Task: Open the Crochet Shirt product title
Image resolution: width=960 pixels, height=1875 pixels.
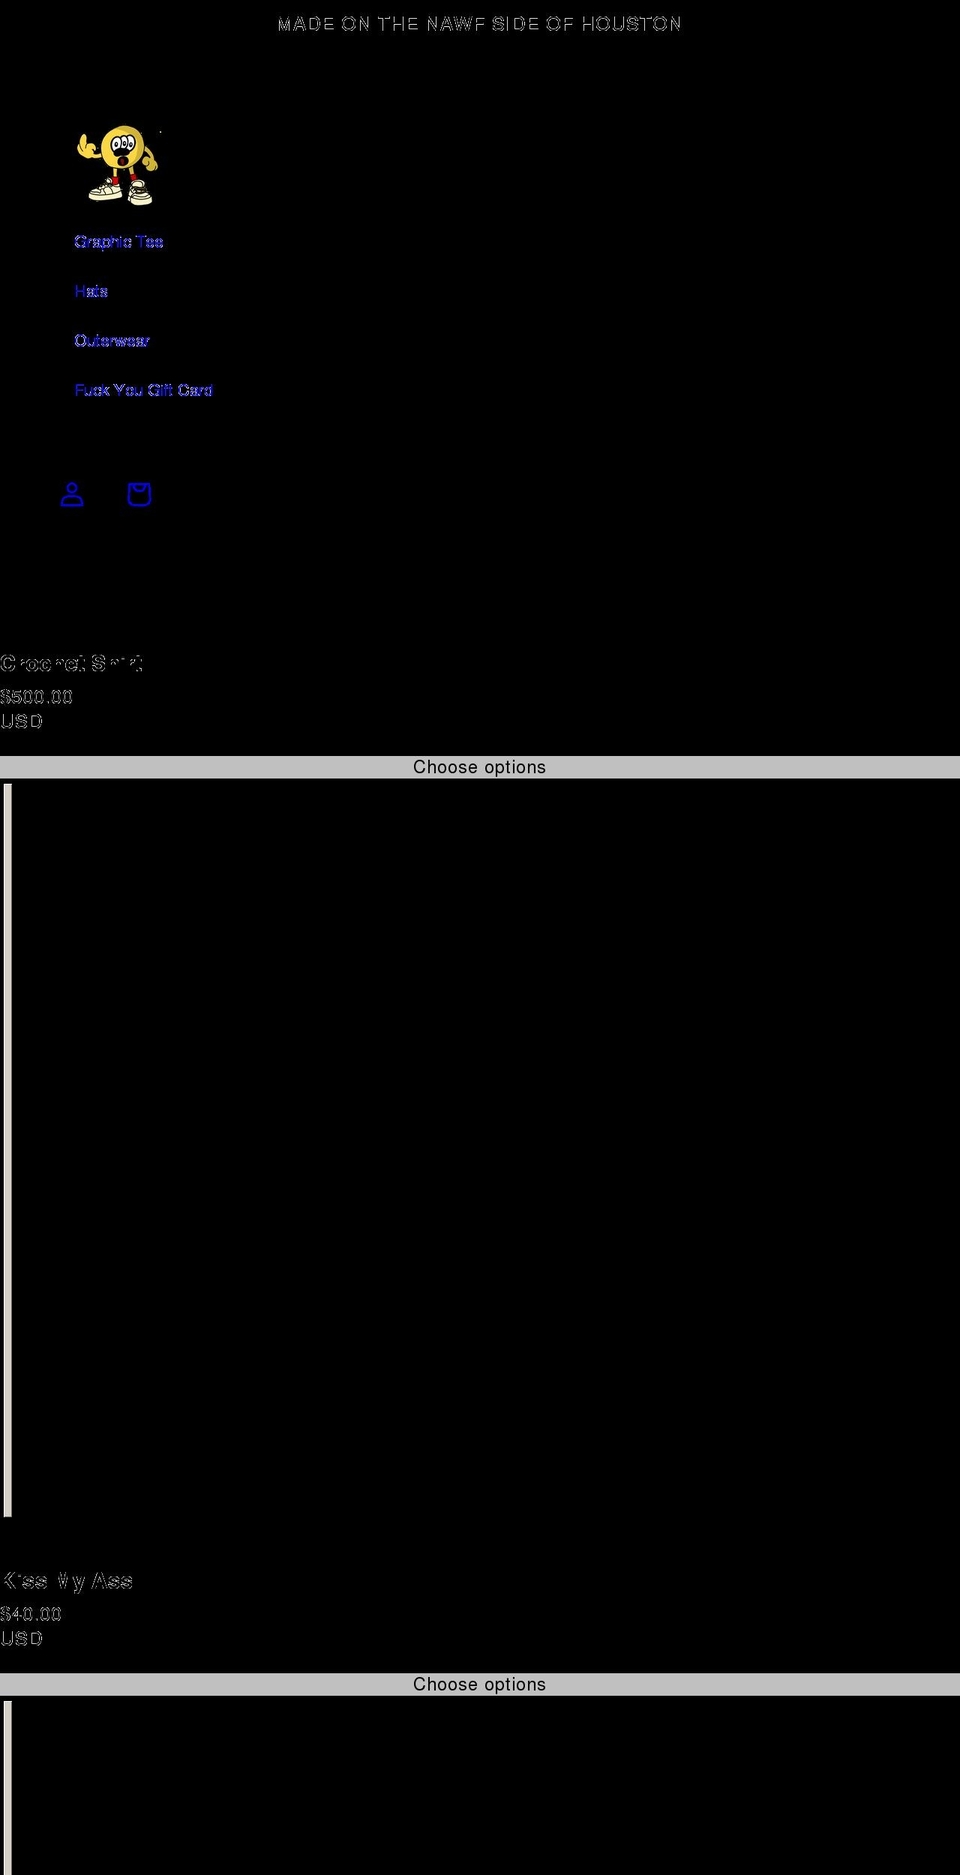Action: 71,663
